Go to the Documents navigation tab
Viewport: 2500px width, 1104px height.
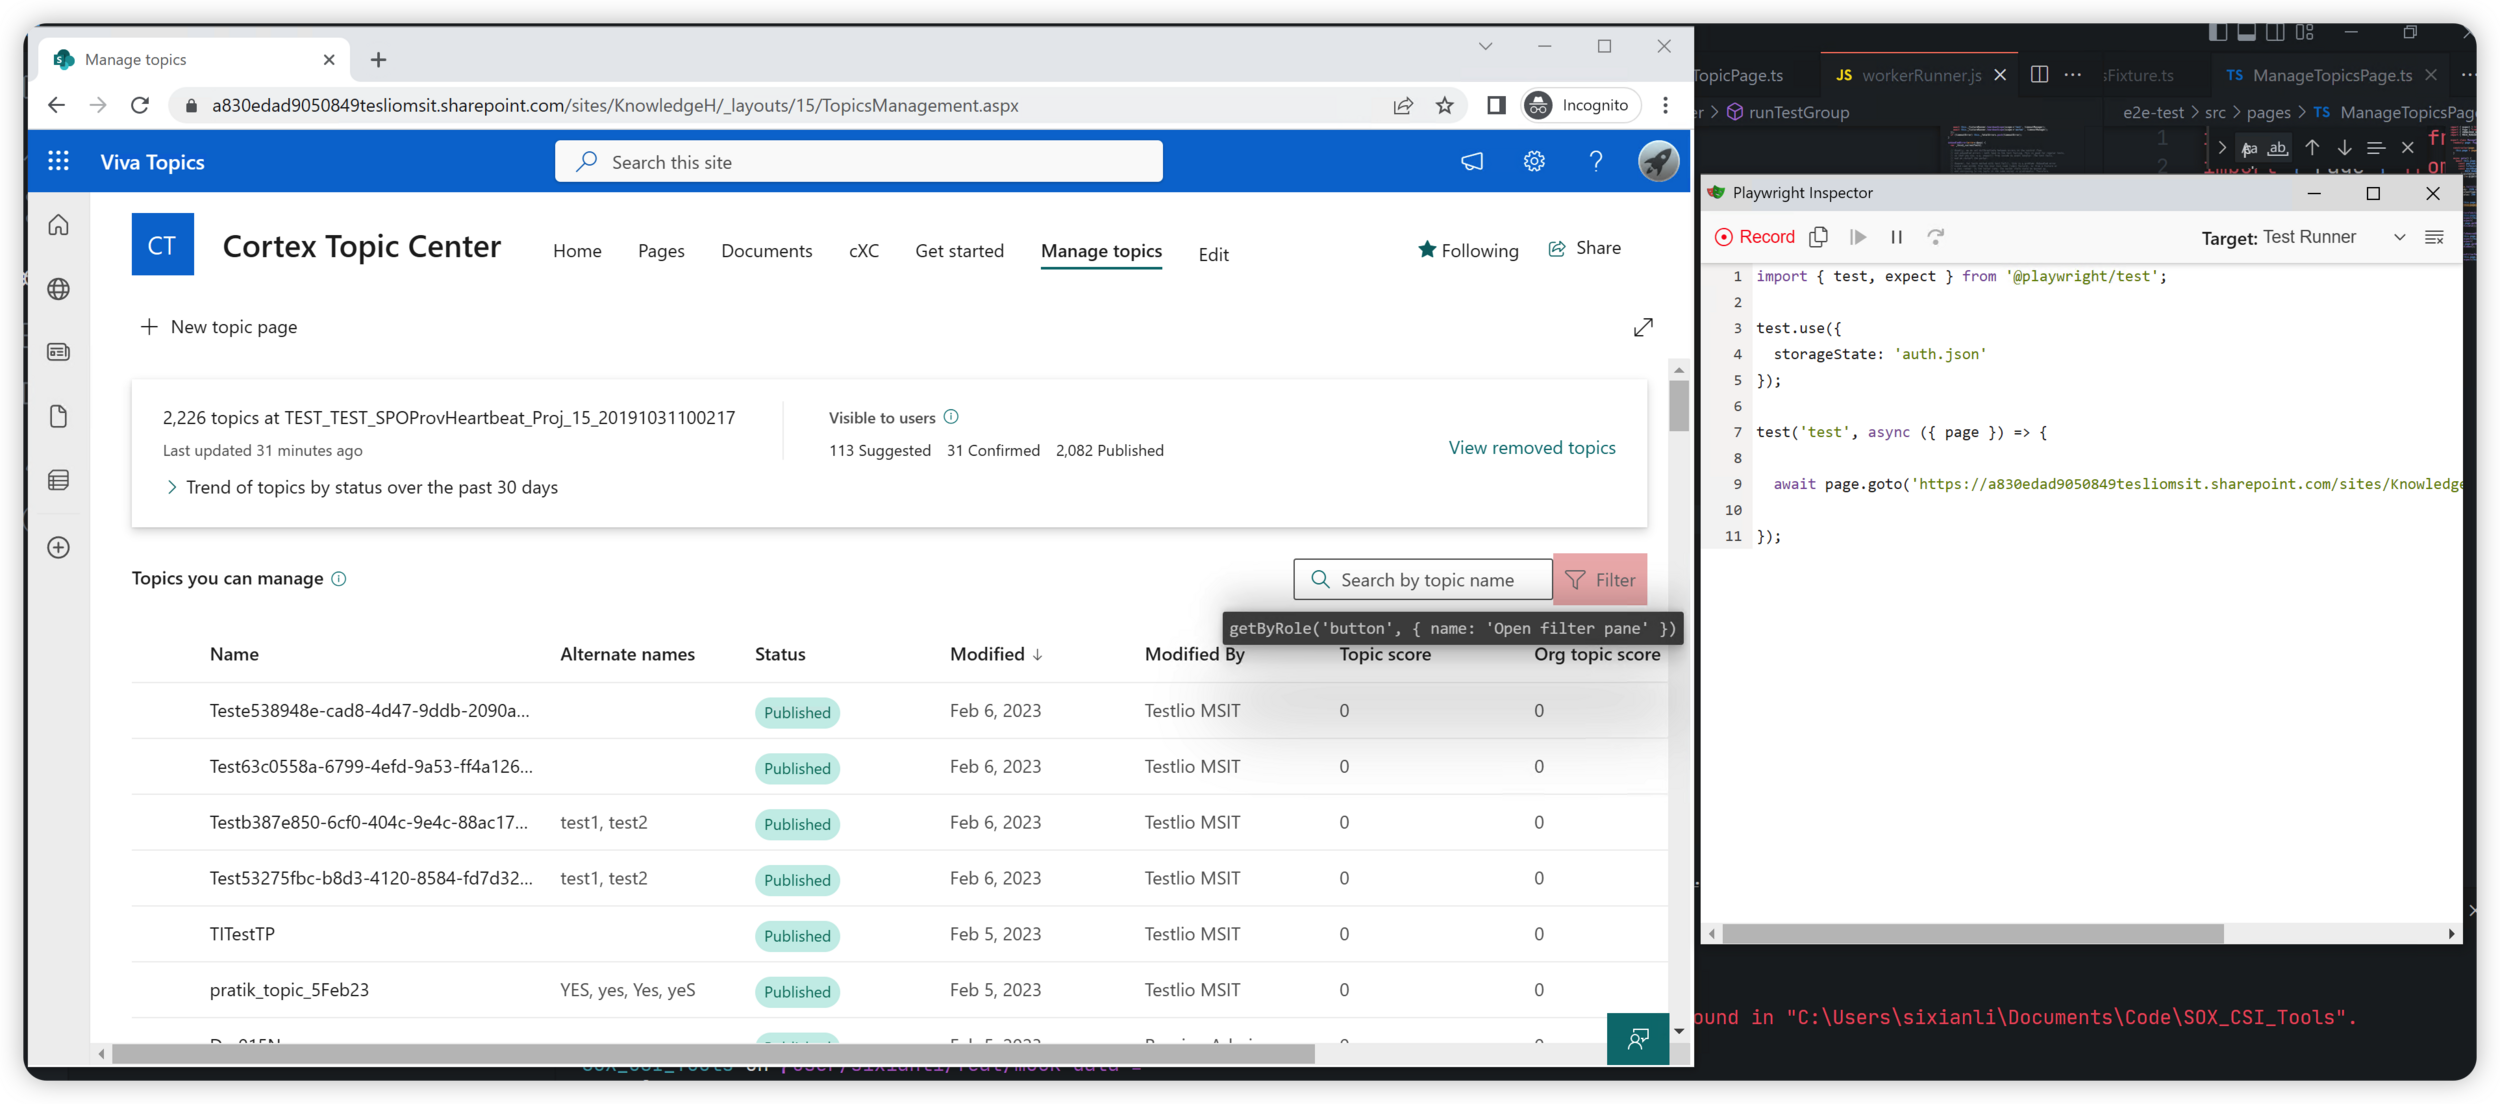point(766,251)
